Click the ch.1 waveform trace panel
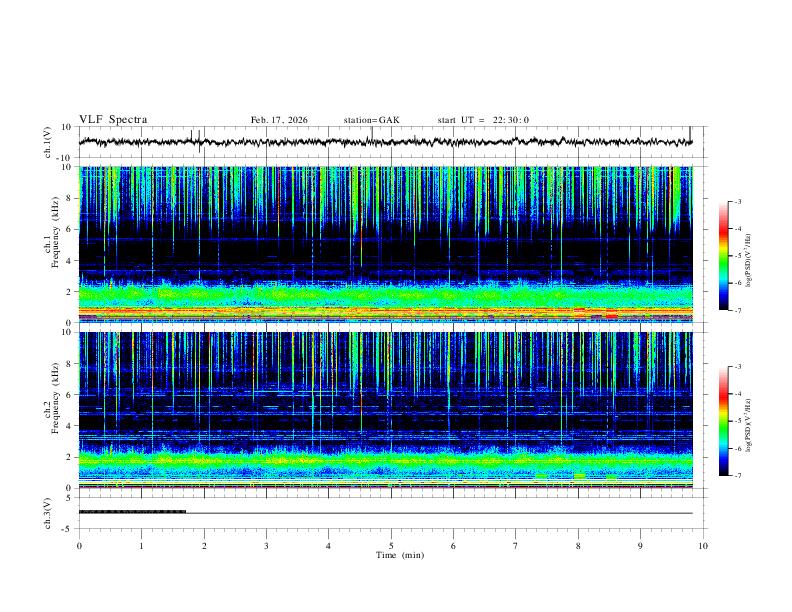Screen dimensions: 792x612 (x=391, y=142)
